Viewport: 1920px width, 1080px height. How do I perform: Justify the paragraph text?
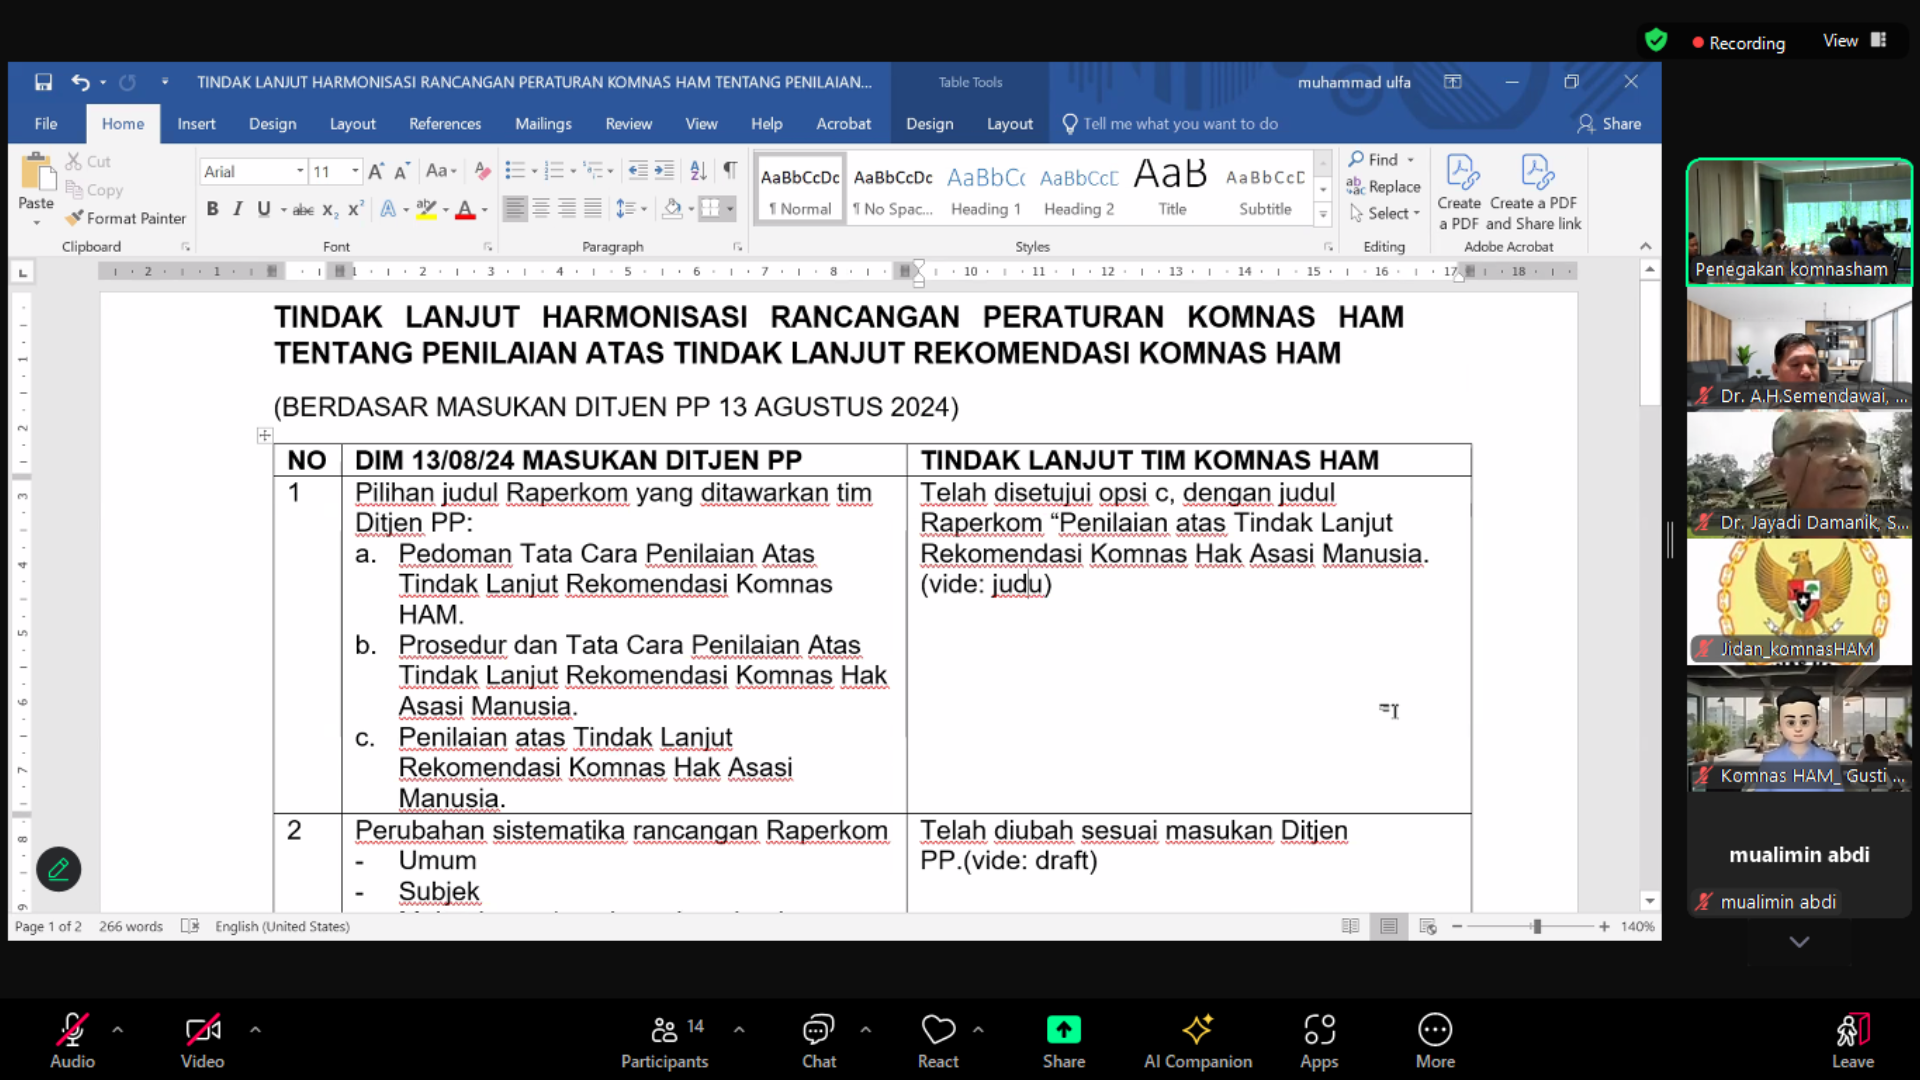[x=593, y=209]
